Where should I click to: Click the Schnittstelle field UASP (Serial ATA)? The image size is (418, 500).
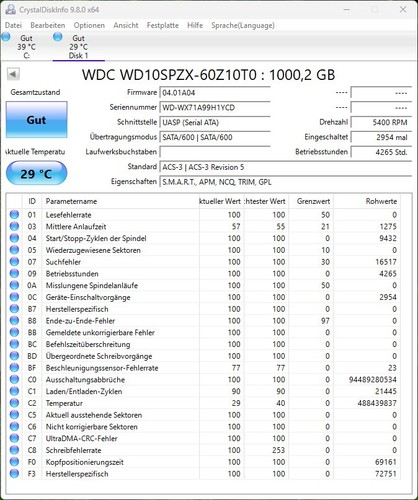coord(215,122)
